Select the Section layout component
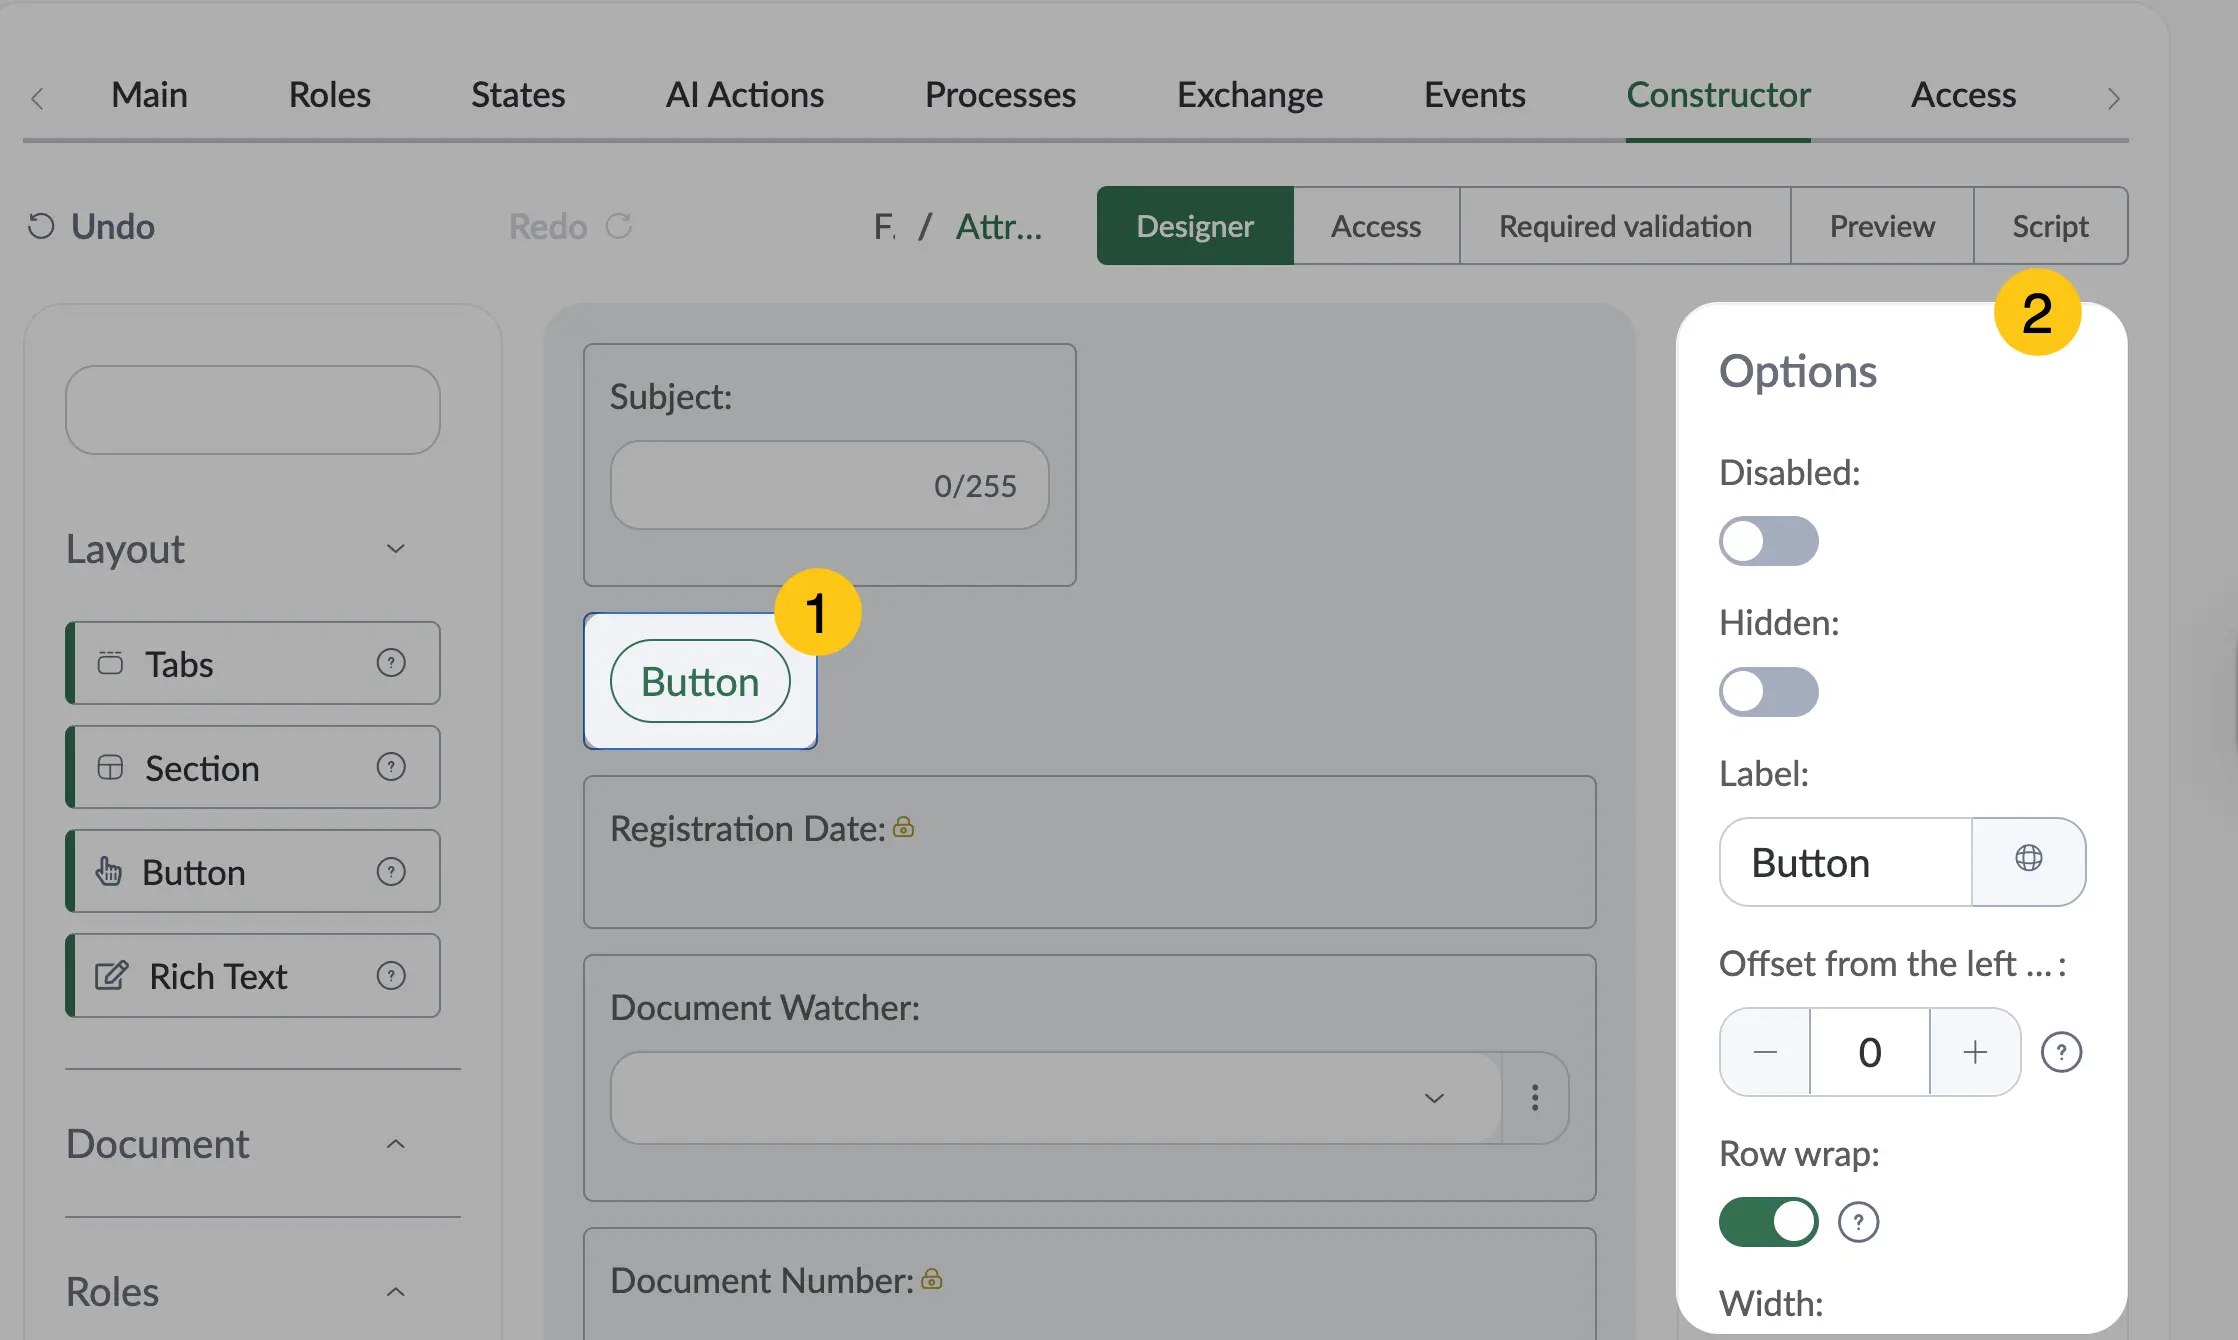The height and width of the screenshot is (1340, 2238). [x=253, y=767]
